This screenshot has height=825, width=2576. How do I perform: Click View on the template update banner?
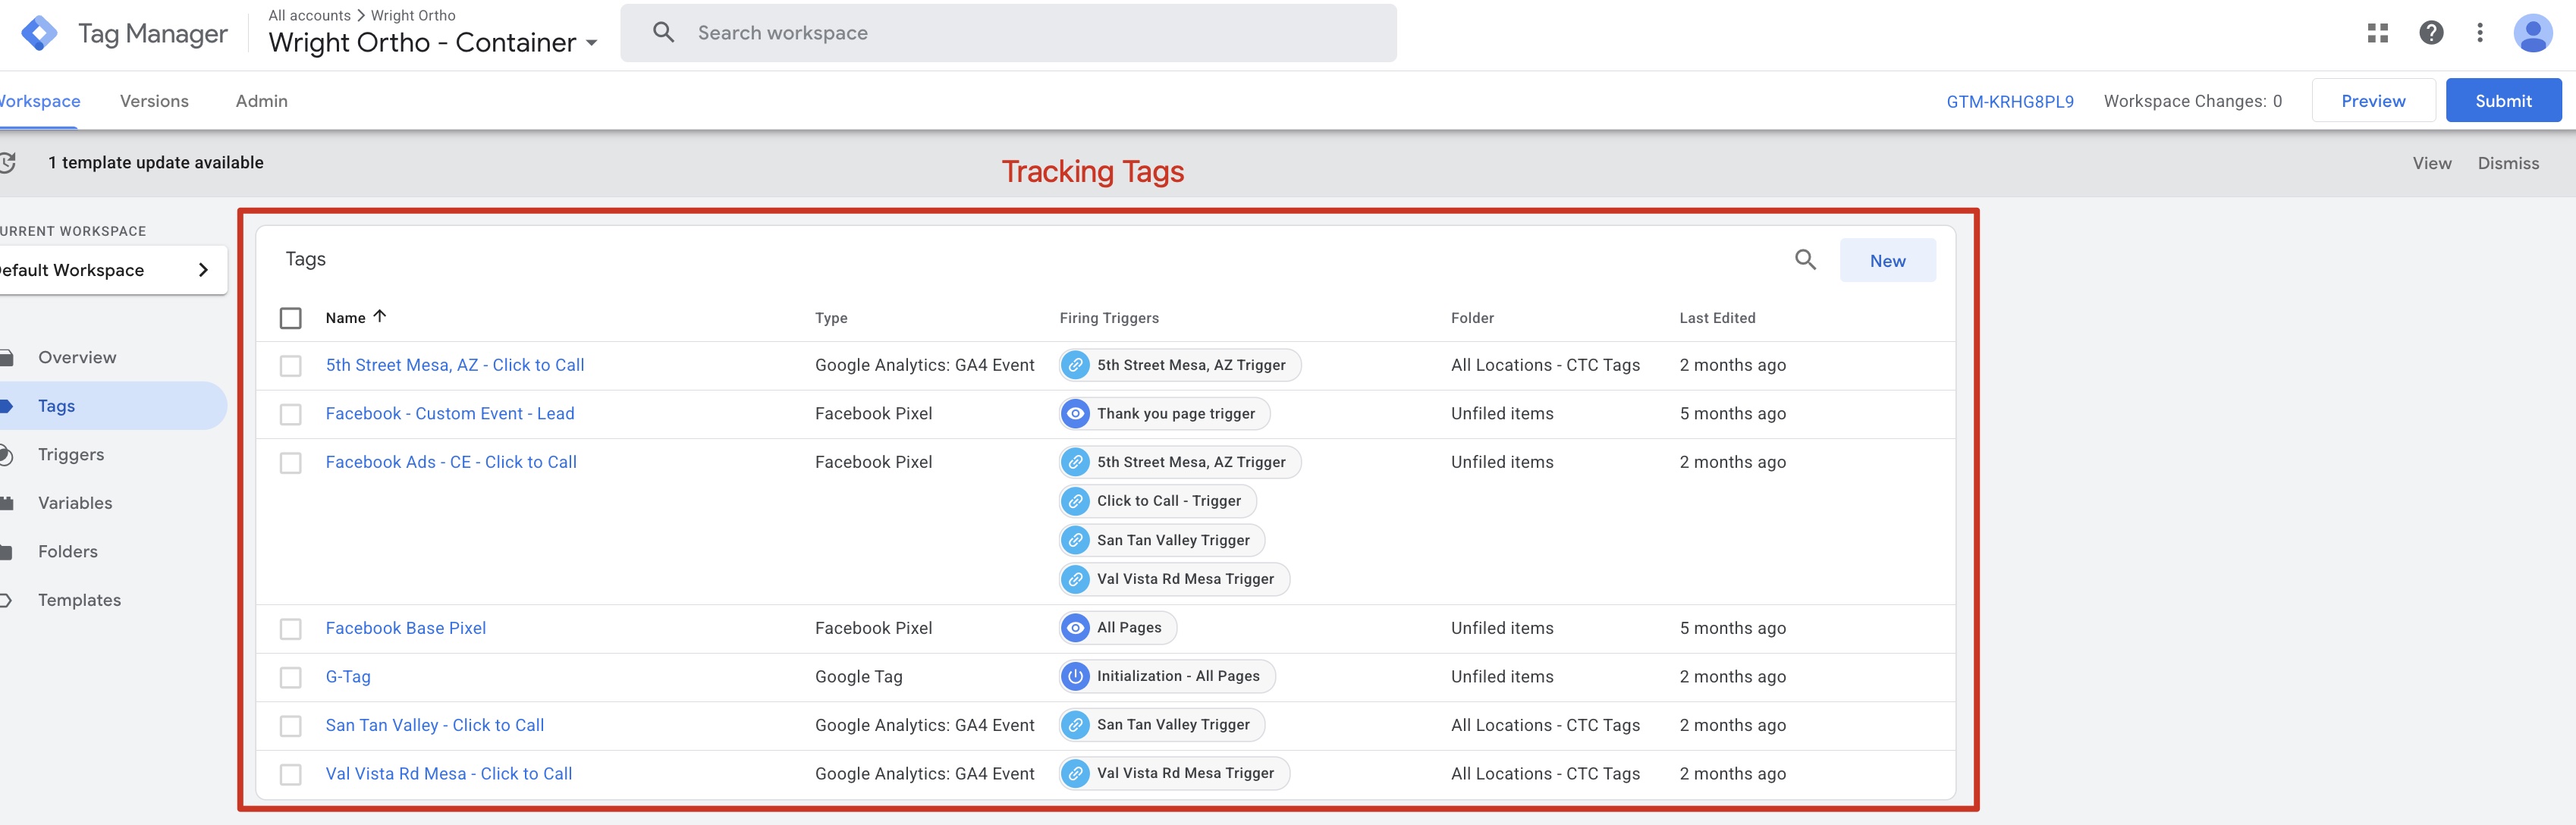click(2432, 163)
